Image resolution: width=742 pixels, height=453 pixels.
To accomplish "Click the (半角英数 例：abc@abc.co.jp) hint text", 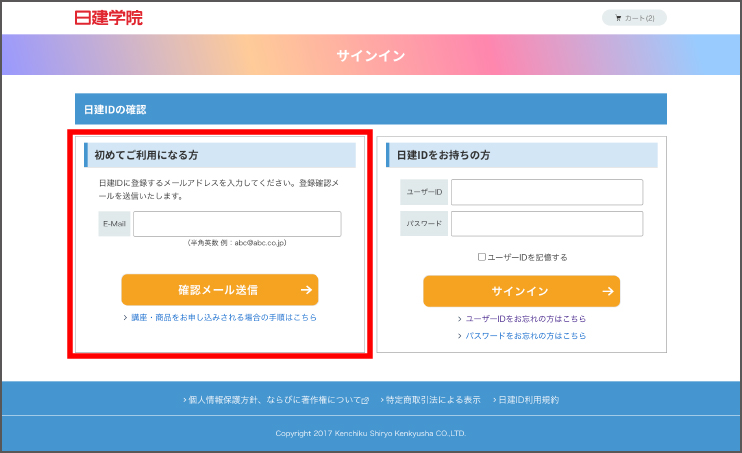I will [237, 243].
